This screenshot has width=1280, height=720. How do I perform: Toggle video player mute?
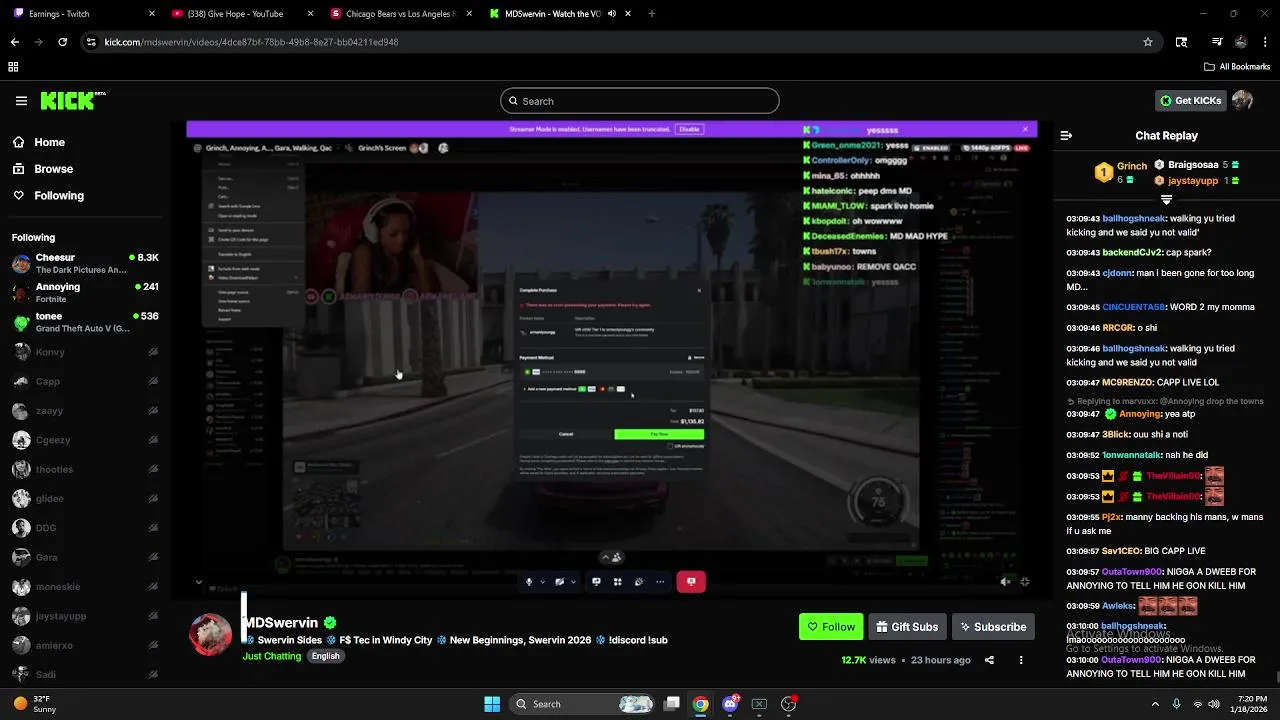click(1006, 581)
